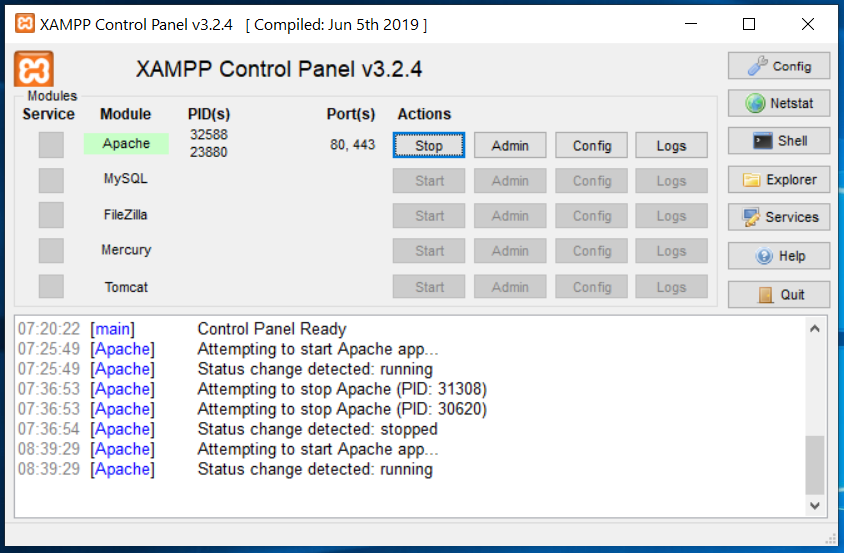Toggle MySQL service install checkbox
This screenshot has height=553, width=844.
click(x=51, y=180)
